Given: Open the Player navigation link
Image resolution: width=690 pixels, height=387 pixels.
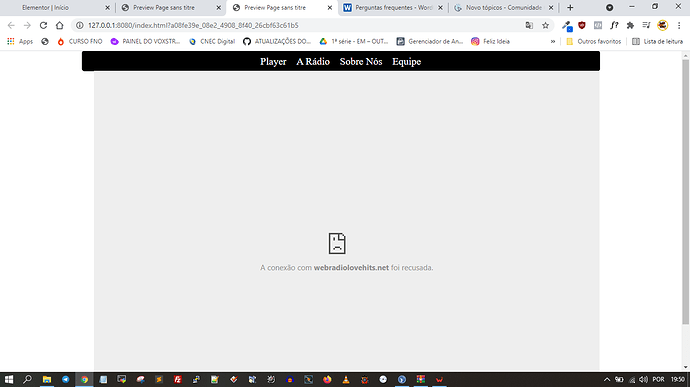Looking at the screenshot, I should point(273,62).
